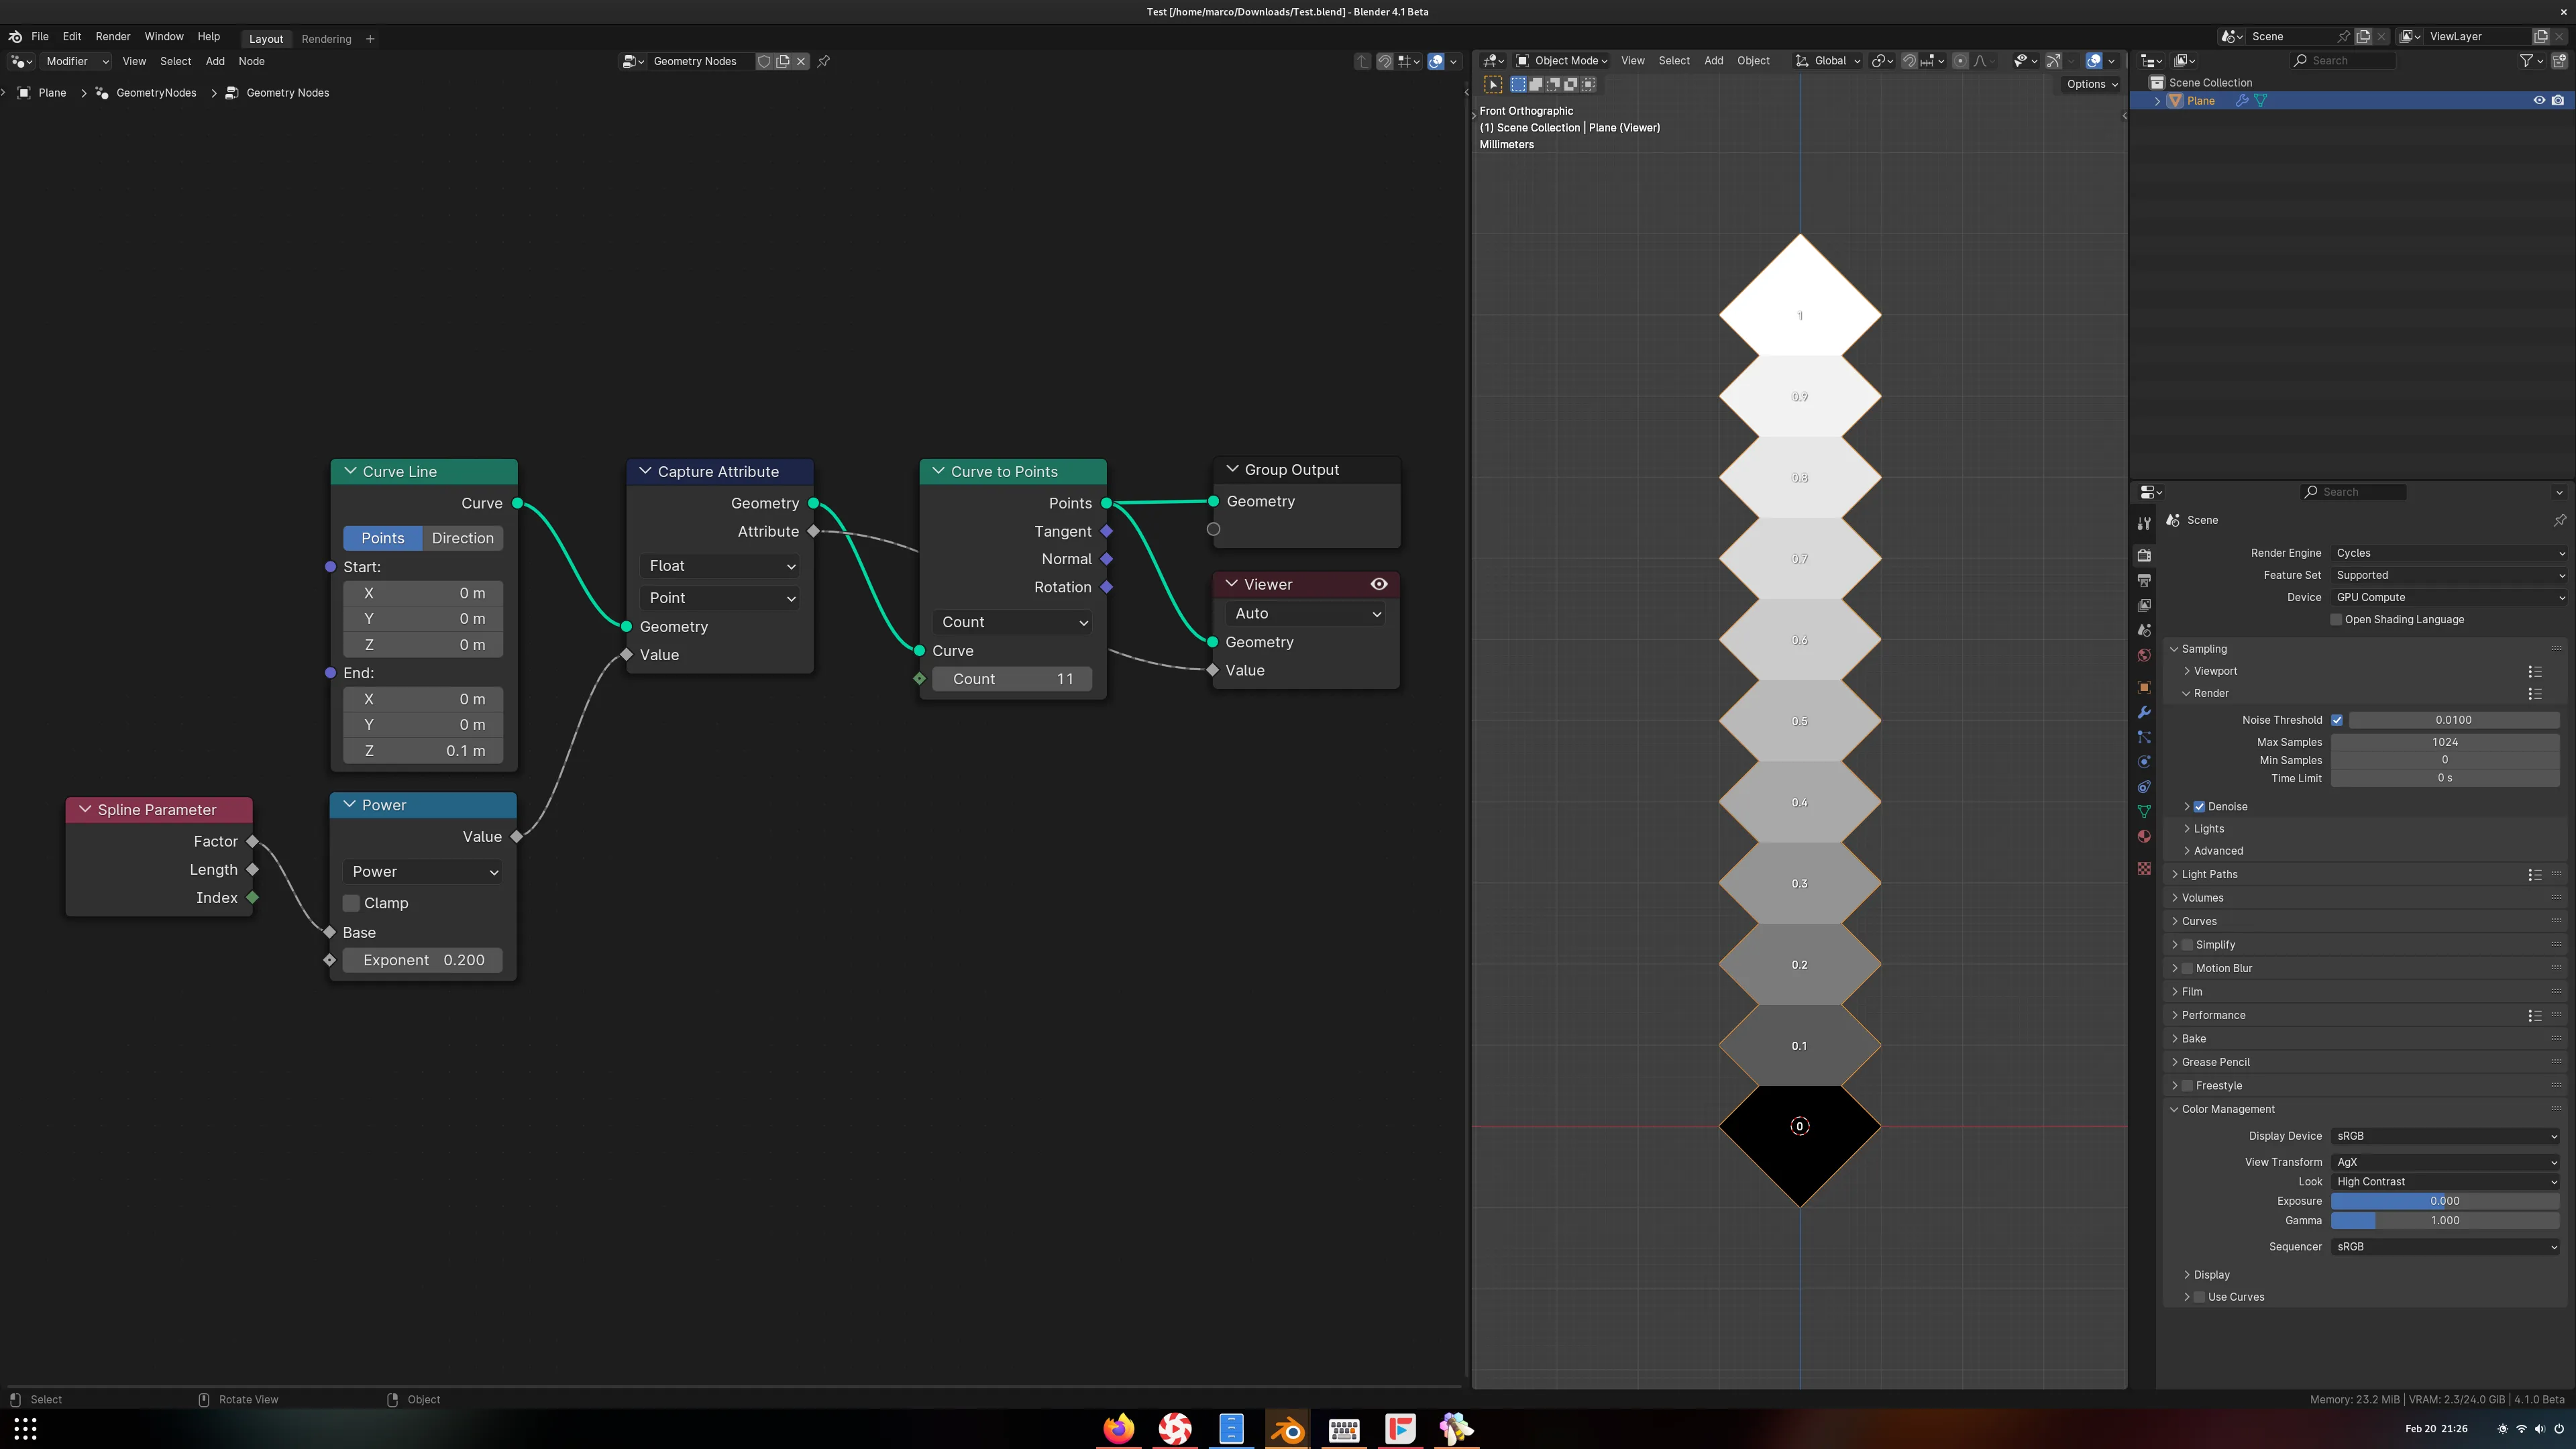The width and height of the screenshot is (2576, 1449).
Task: Enable the Motion Blur checkbox
Action: (x=2187, y=968)
